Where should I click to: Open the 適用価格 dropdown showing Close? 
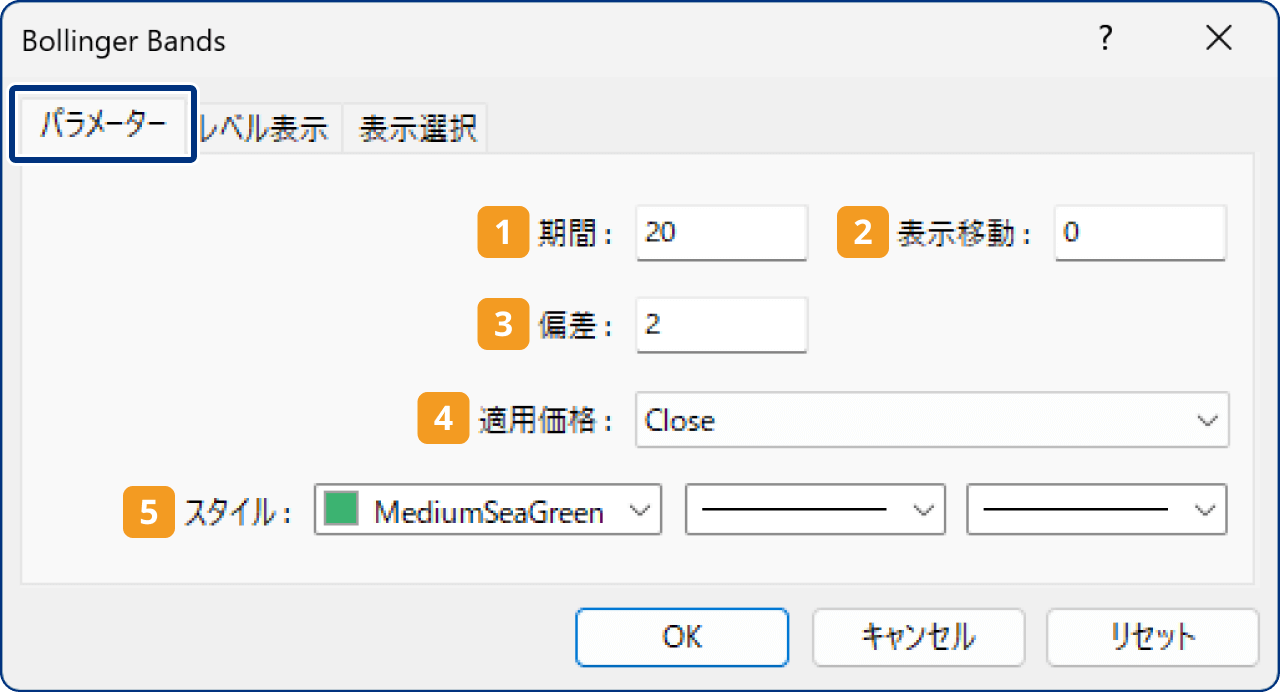tap(930, 420)
